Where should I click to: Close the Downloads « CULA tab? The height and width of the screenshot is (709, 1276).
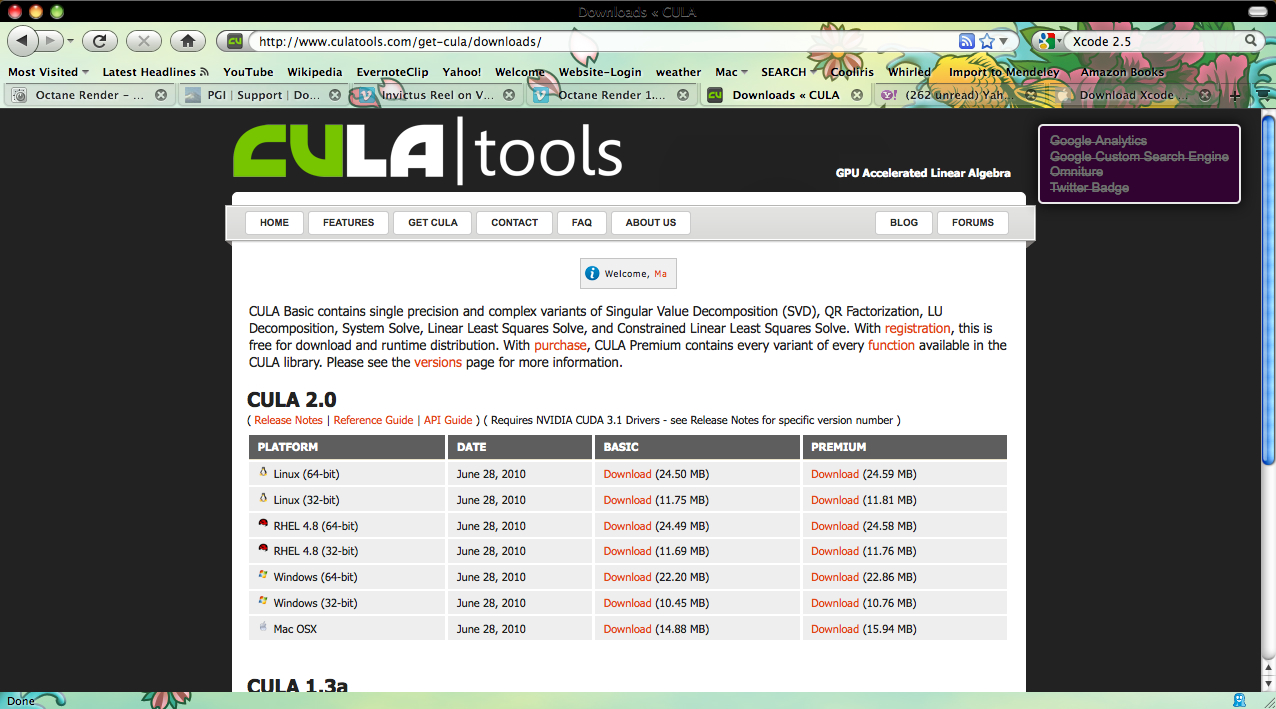click(x=857, y=95)
